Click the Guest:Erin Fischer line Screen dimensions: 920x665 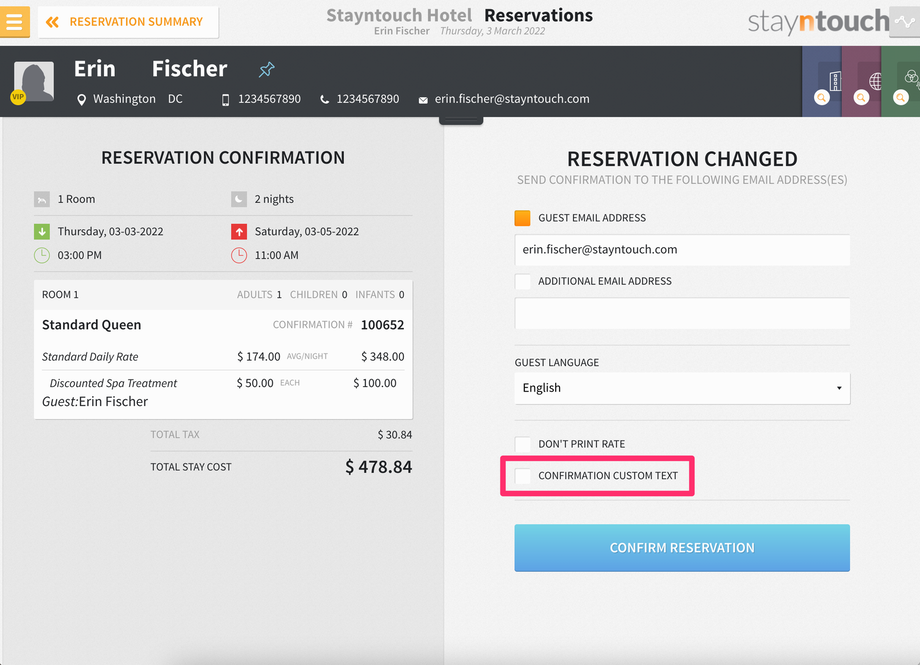pos(95,402)
